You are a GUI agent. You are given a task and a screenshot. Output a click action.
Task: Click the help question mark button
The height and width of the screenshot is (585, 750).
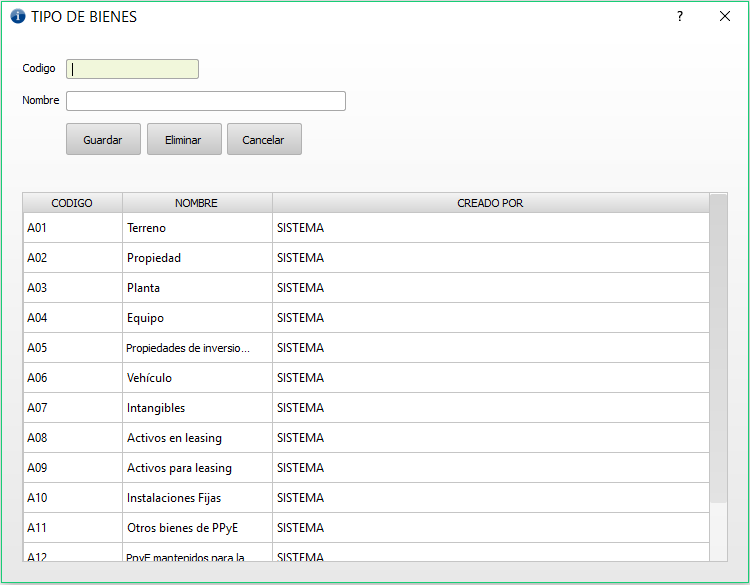click(x=680, y=17)
